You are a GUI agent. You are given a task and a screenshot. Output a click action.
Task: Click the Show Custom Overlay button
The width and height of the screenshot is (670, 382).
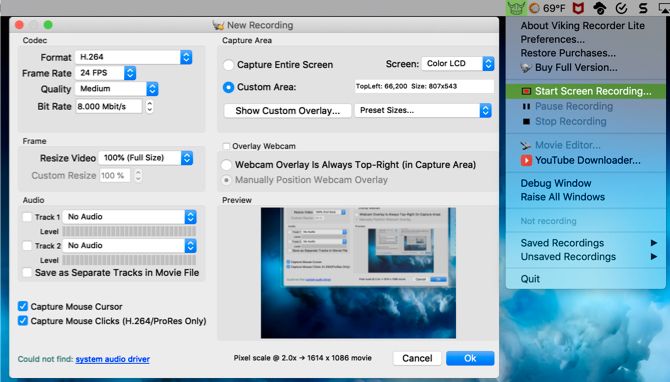(288, 111)
